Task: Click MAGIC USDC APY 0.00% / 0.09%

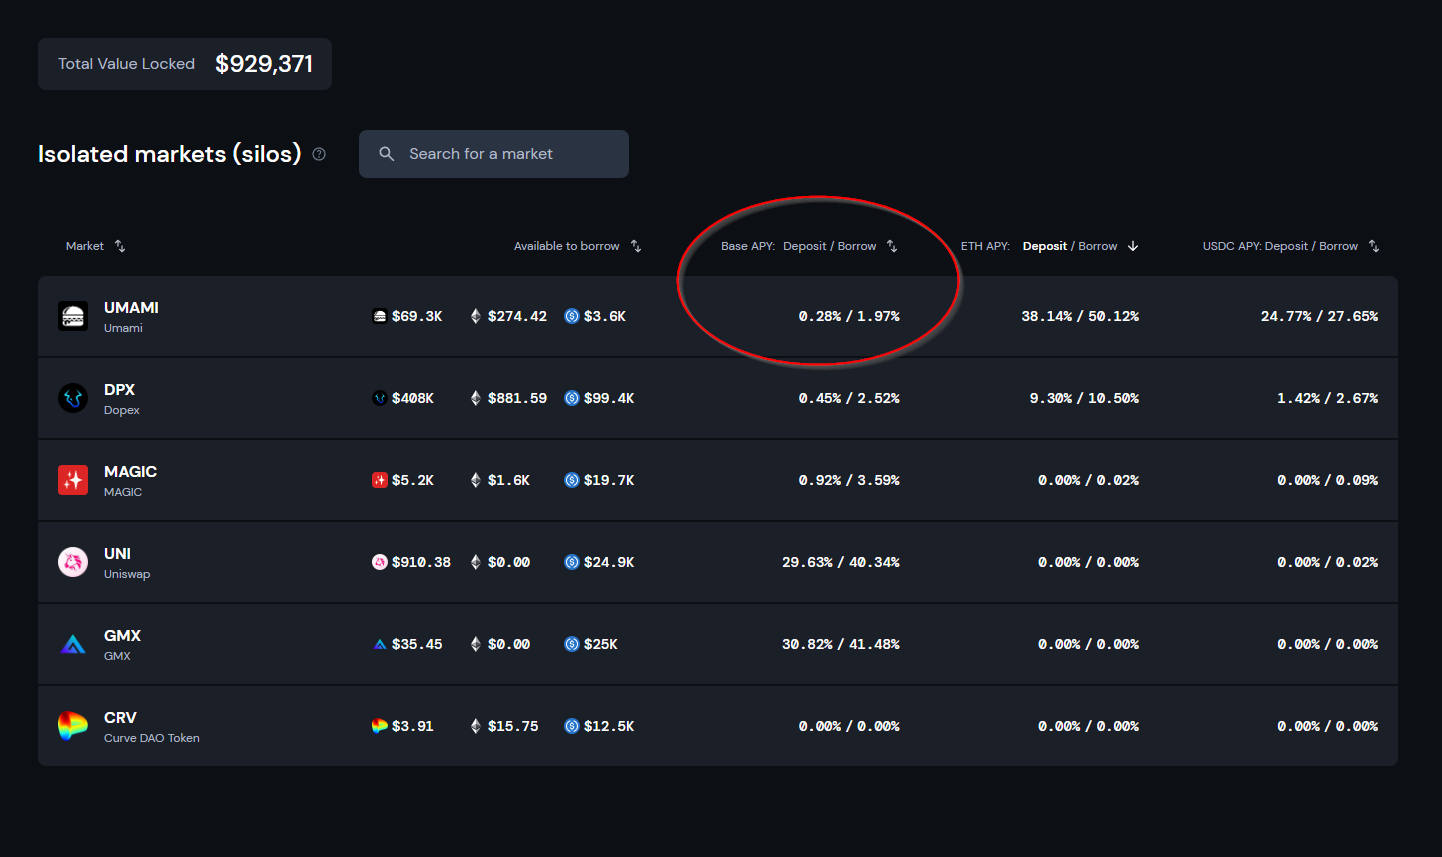Action: pos(1327,480)
